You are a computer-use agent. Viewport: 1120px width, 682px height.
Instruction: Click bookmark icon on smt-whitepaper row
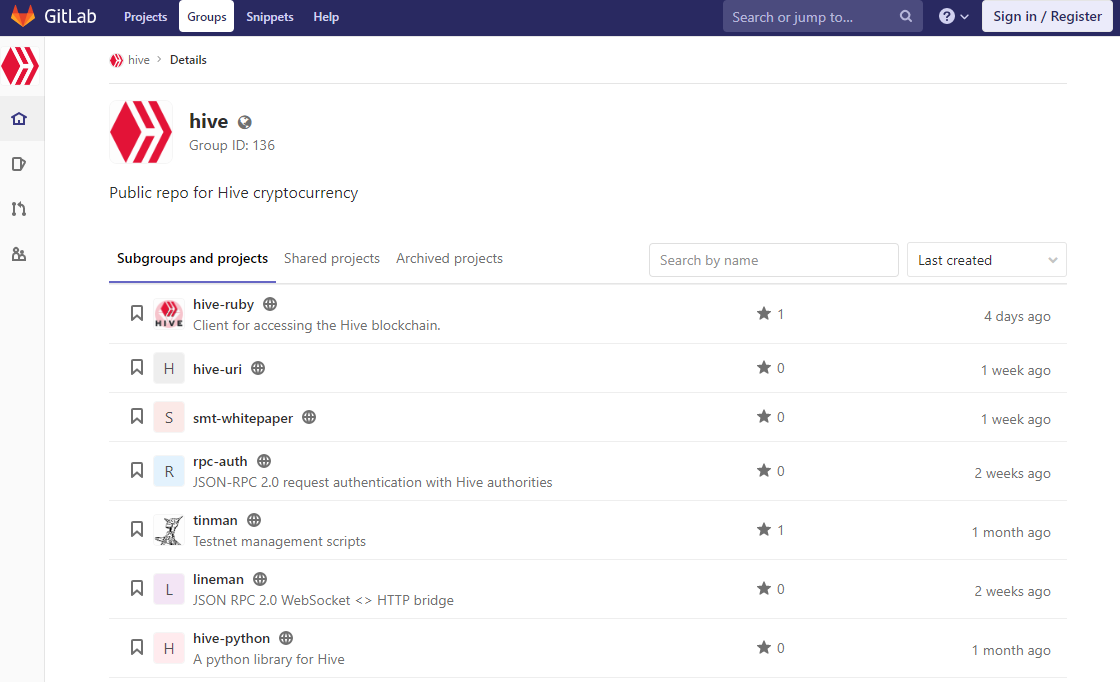[x=136, y=417]
